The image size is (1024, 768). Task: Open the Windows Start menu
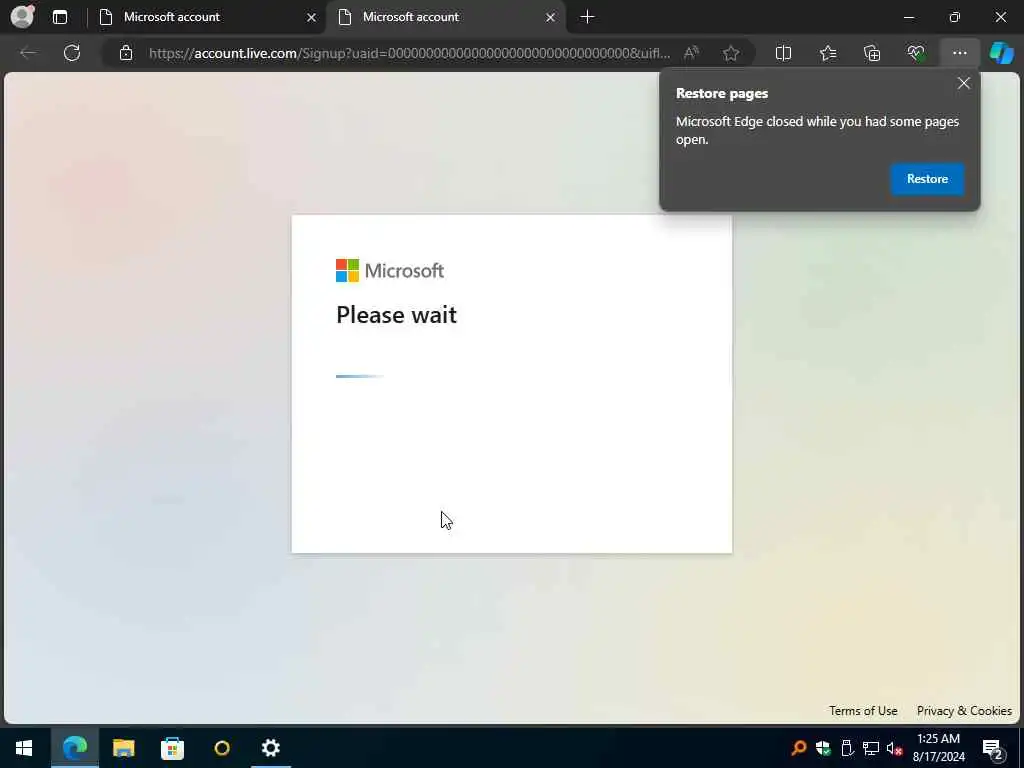tap(24, 748)
